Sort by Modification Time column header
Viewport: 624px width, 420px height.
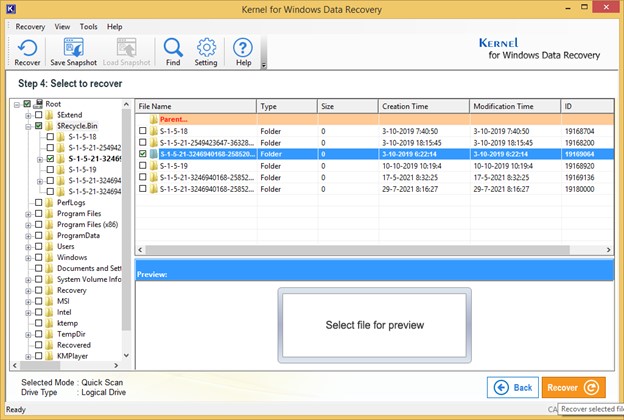click(x=515, y=106)
